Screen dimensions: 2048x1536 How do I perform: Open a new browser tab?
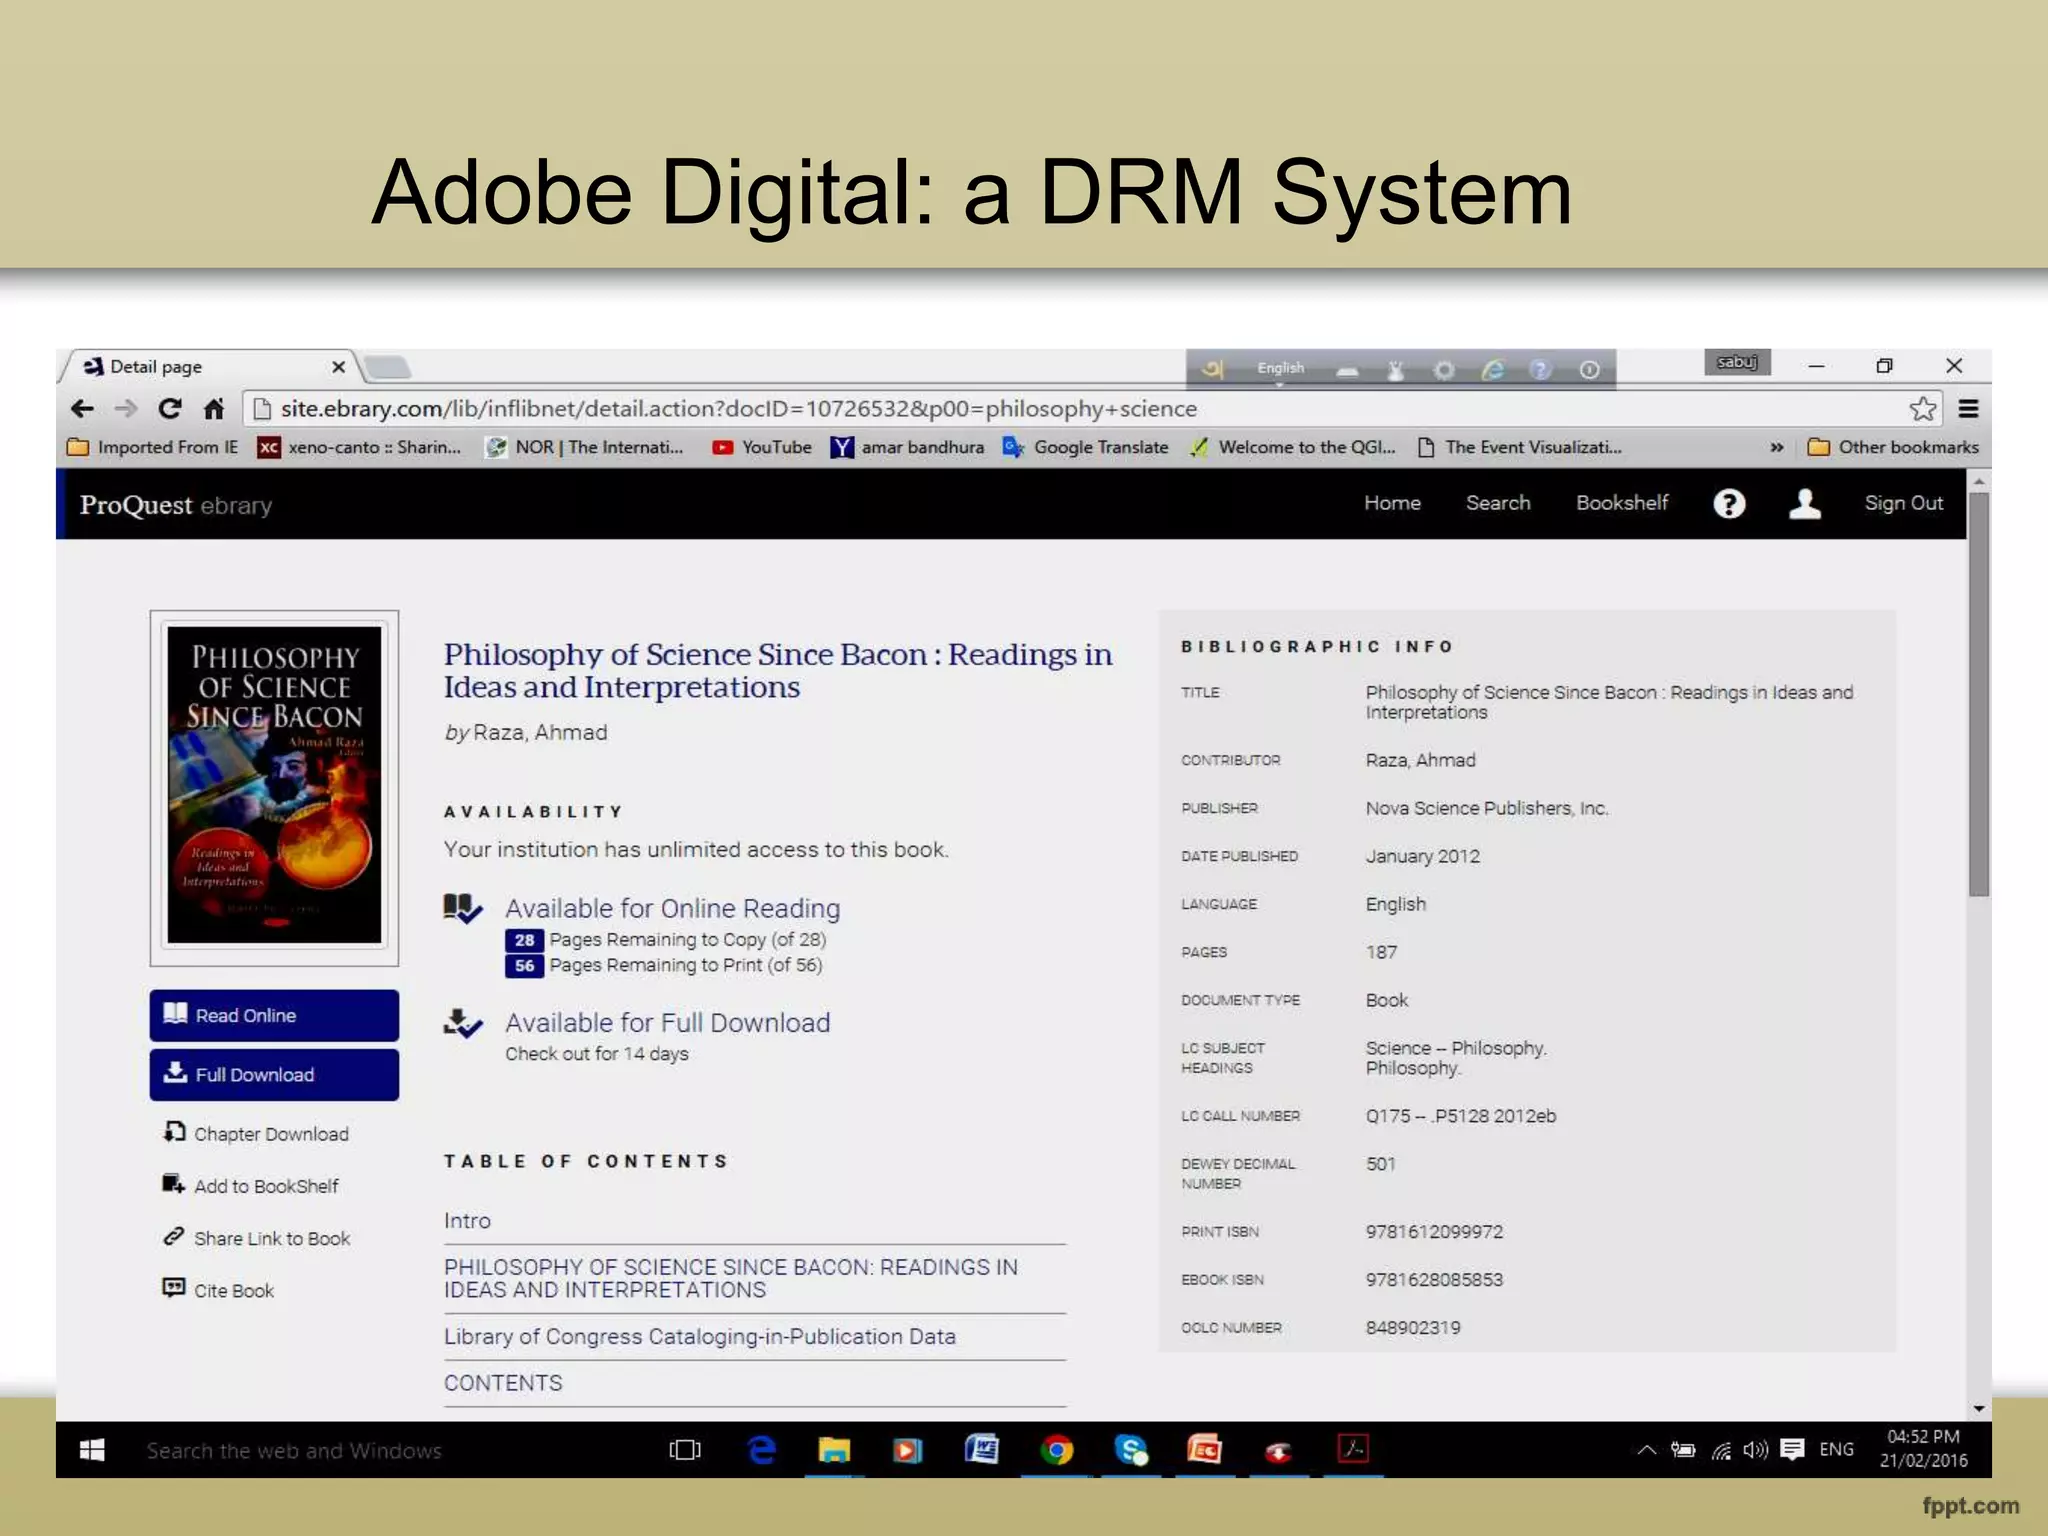[x=388, y=369]
